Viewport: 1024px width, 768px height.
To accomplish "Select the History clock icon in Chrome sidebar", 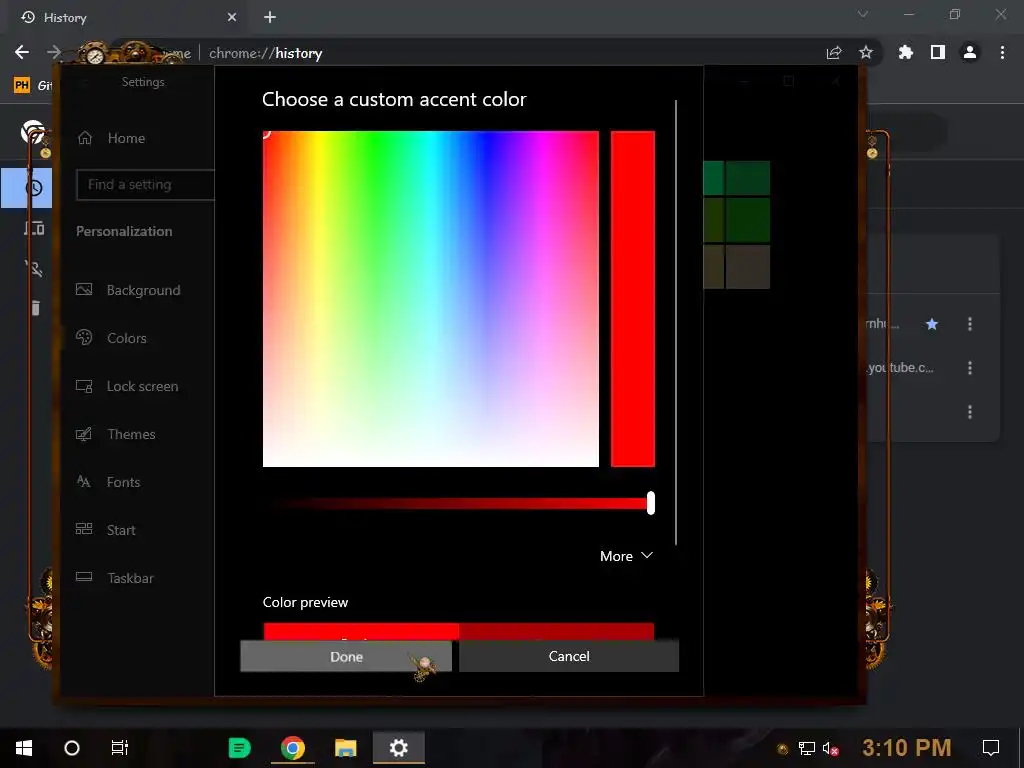I will pyautogui.click(x=34, y=188).
